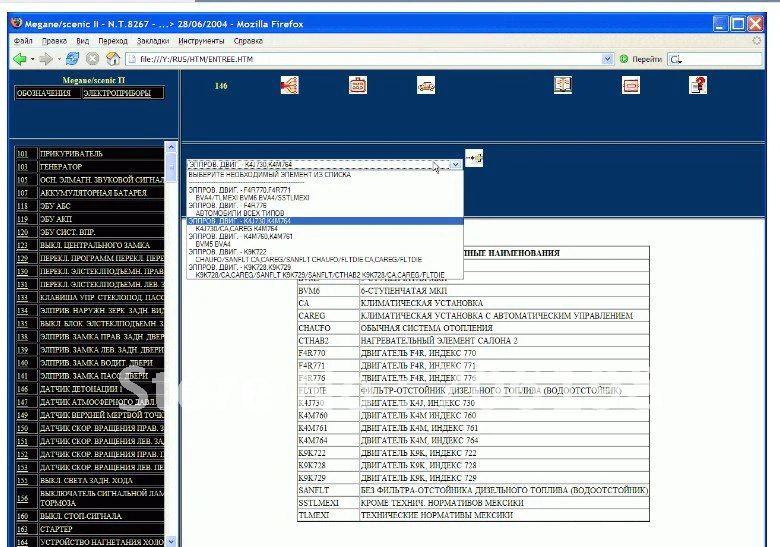This screenshot has width=780, height=547.
Task: Open the open-book manual icon
Action: (563, 85)
